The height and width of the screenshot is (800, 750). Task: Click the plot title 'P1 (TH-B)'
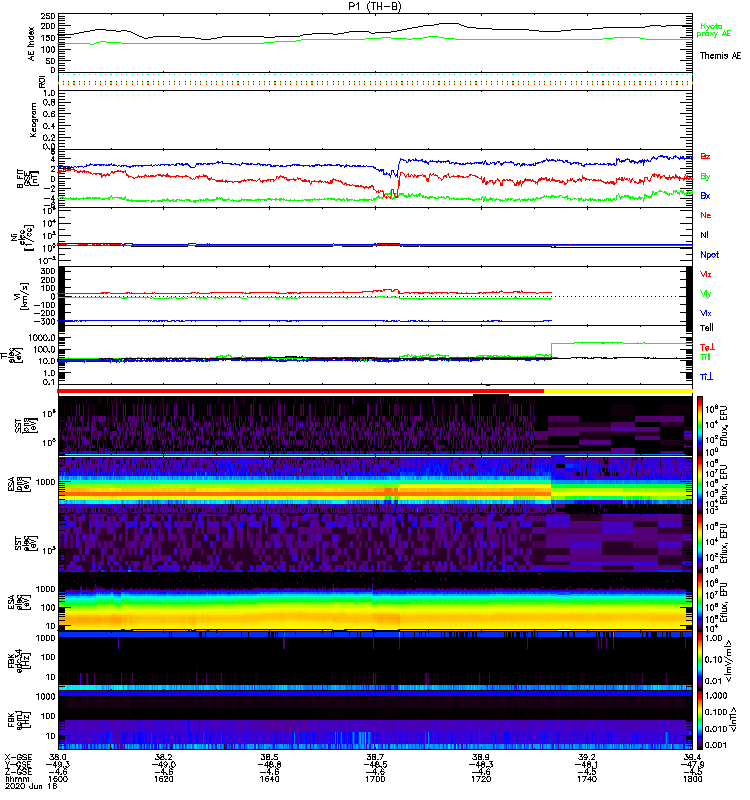point(374,7)
